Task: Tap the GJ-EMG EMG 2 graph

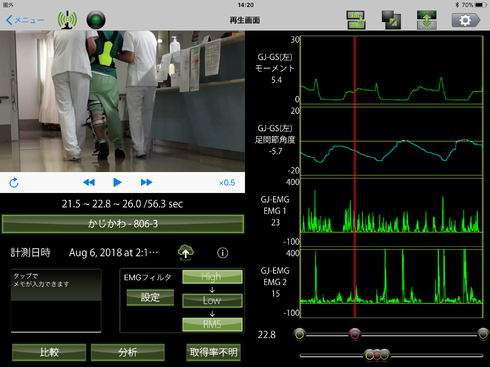Action: 392,283
